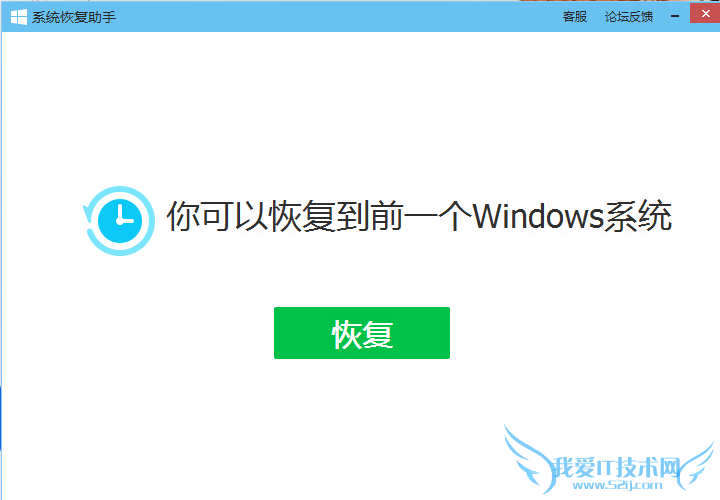Close the 系统恢复助手 window
The image size is (720, 500).
pos(706,14)
